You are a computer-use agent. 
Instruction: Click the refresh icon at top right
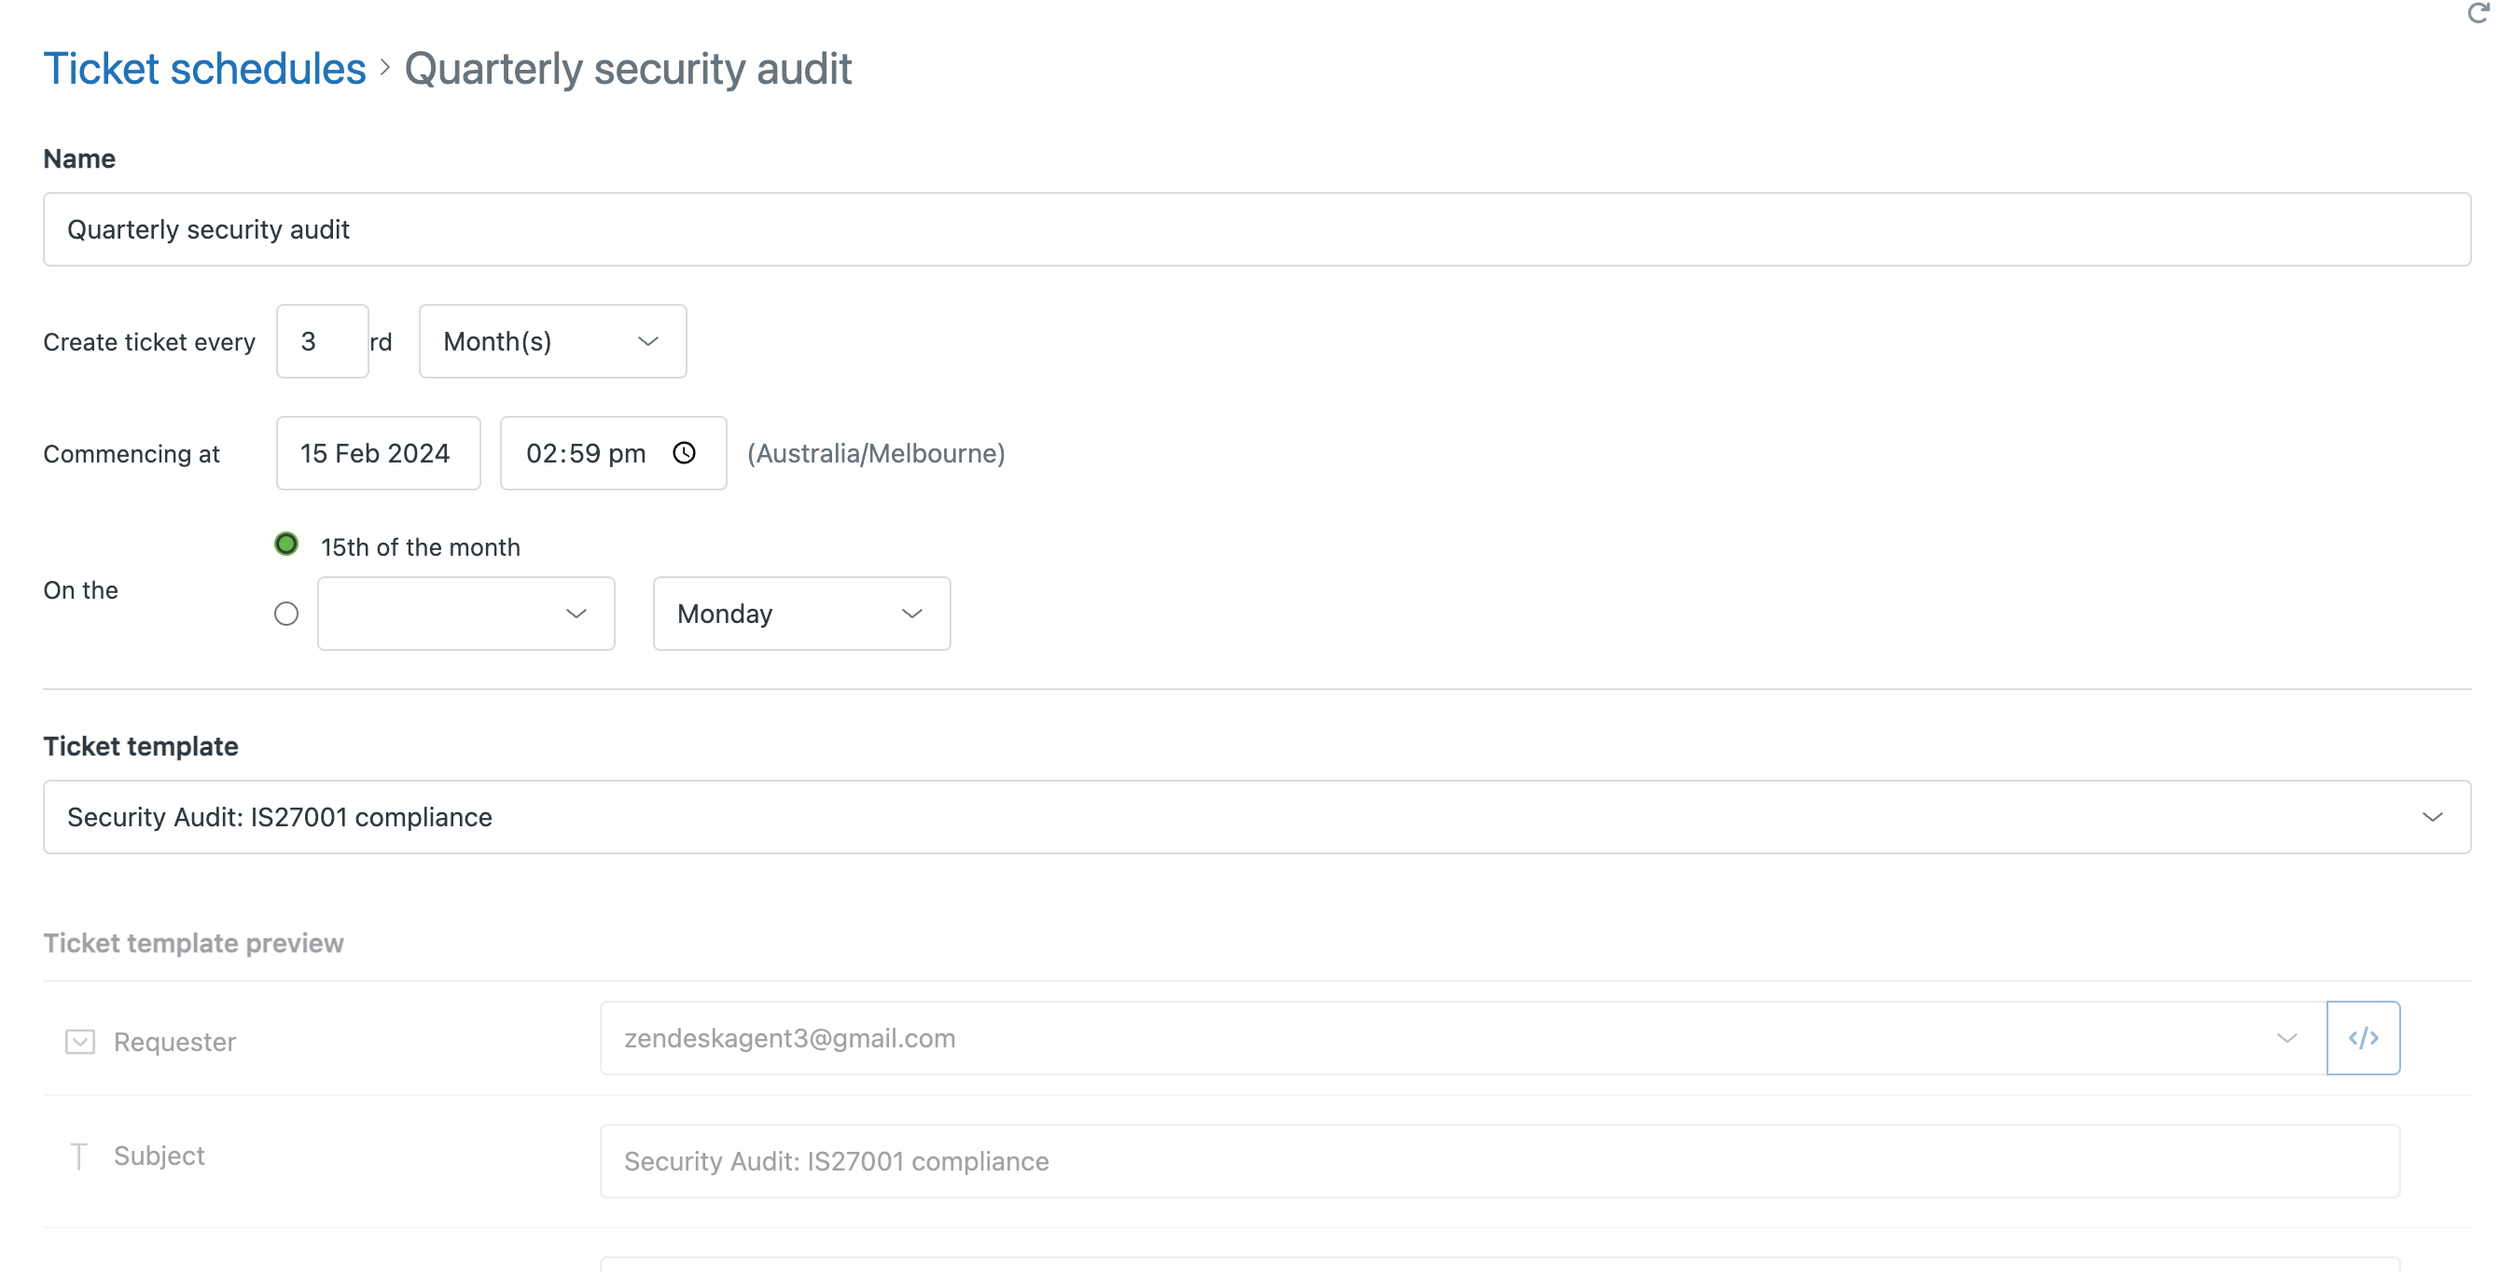coord(2477,14)
